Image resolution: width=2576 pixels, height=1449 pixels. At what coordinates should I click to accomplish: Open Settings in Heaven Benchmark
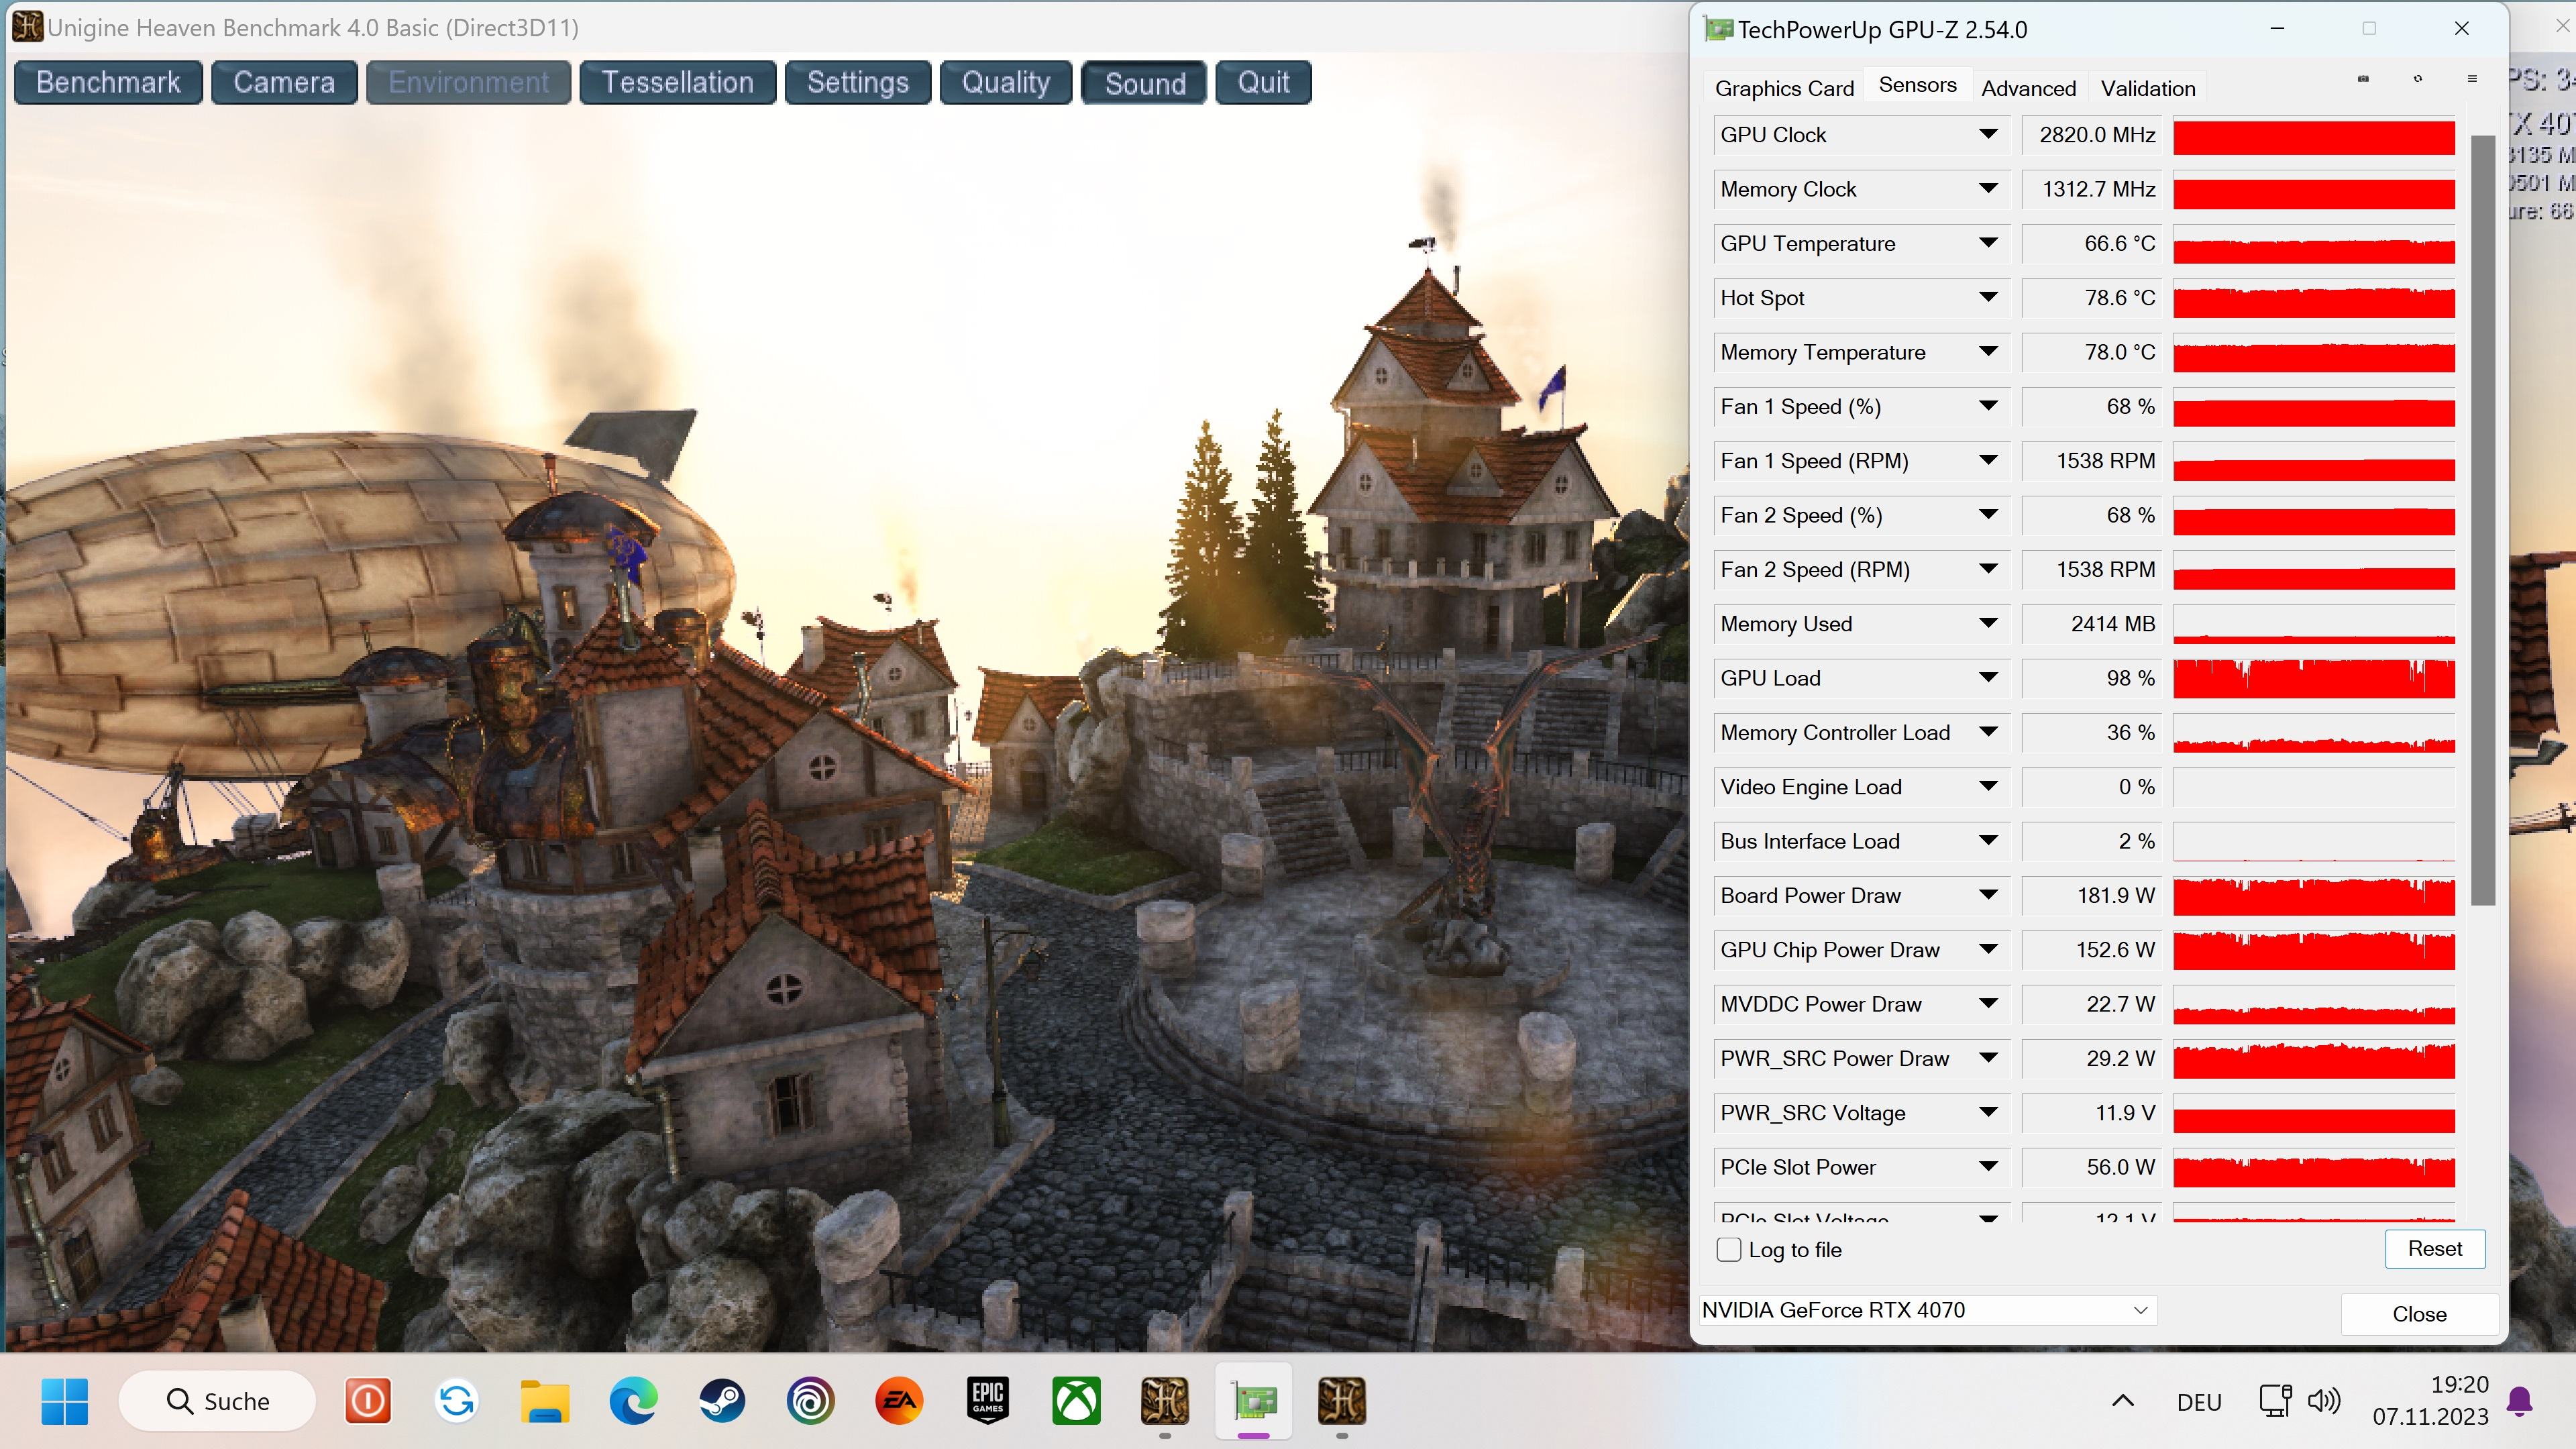click(858, 82)
